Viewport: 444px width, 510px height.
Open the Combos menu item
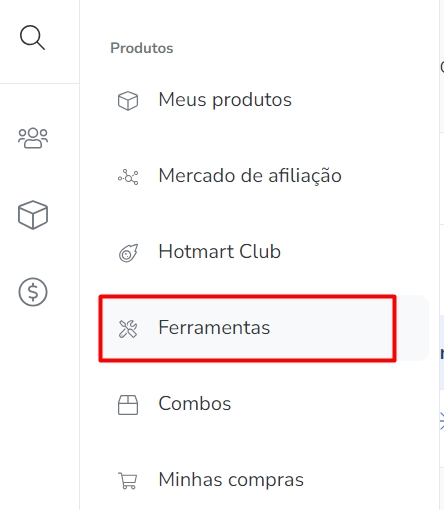pyautogui.click(x=195, y=403)
